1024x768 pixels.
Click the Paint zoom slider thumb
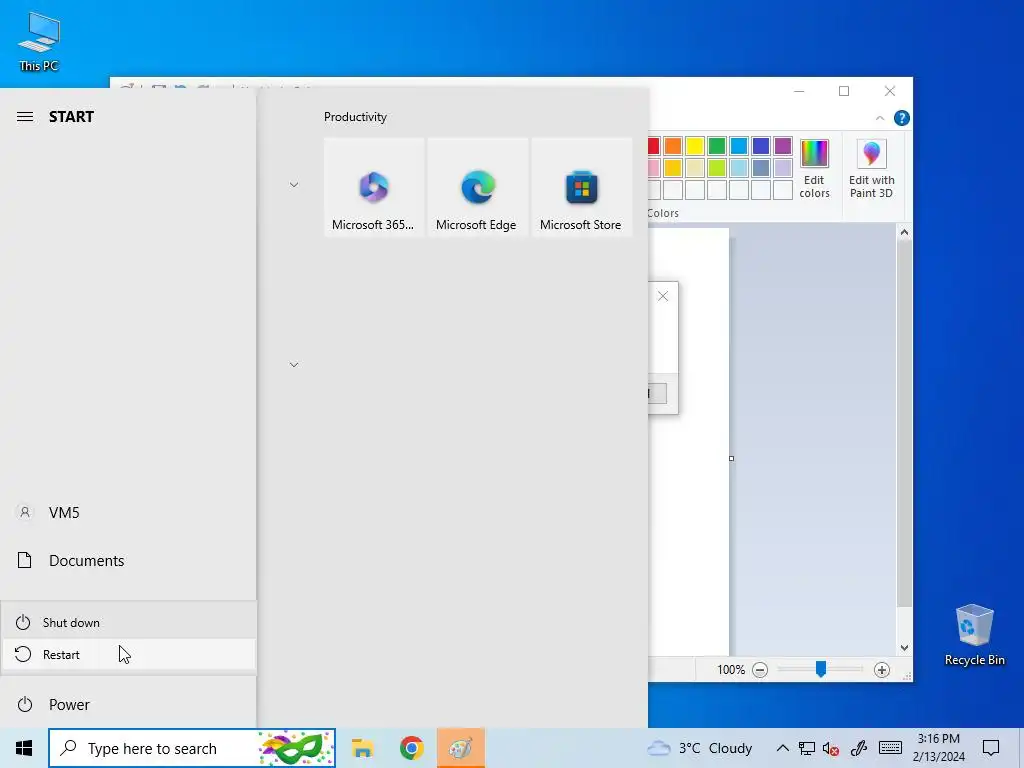pyautogui.click(x=821, y=669)
